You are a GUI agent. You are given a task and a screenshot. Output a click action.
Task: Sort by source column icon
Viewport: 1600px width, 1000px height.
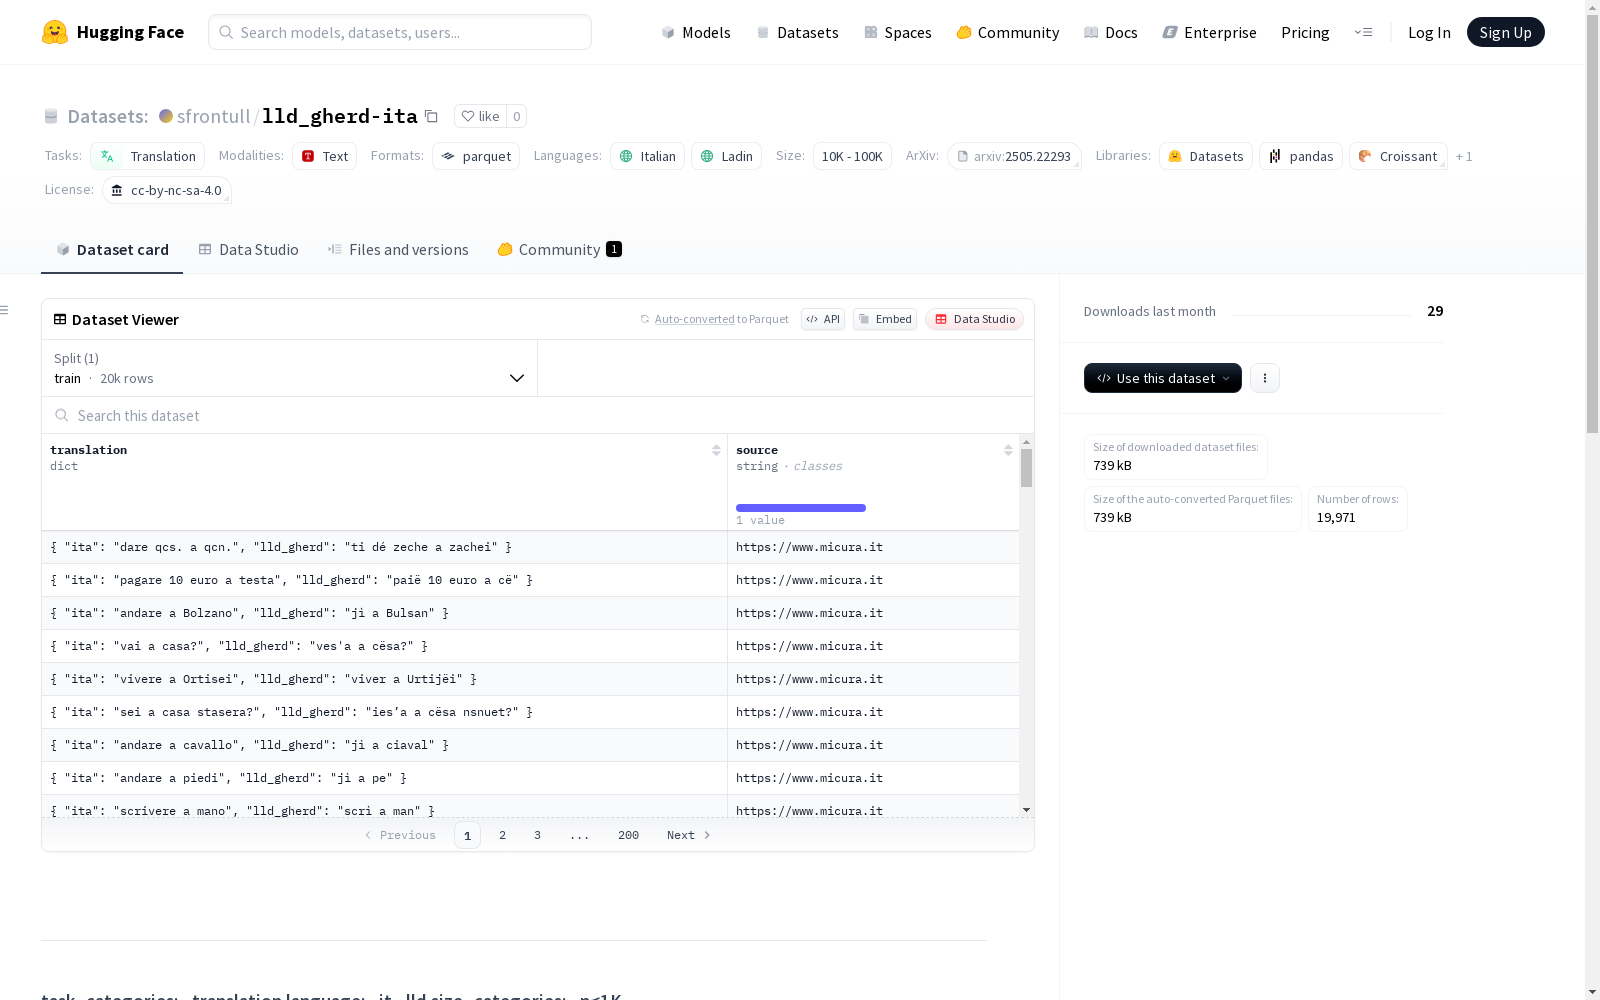click(x=1008, y=450)
